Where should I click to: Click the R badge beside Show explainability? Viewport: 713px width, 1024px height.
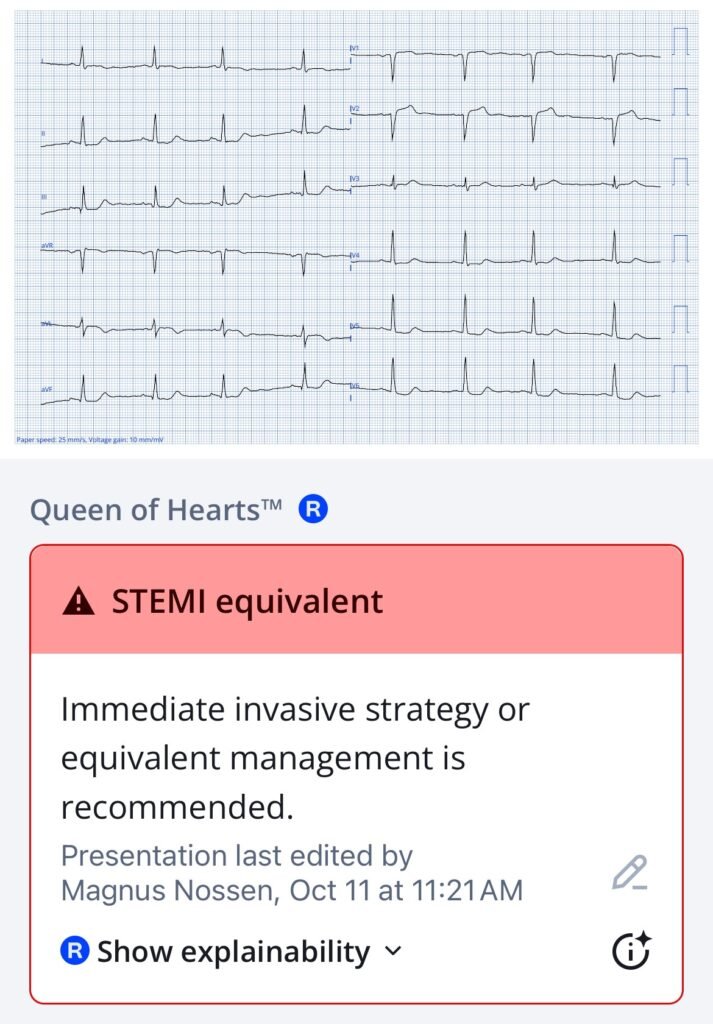(76, 951)
